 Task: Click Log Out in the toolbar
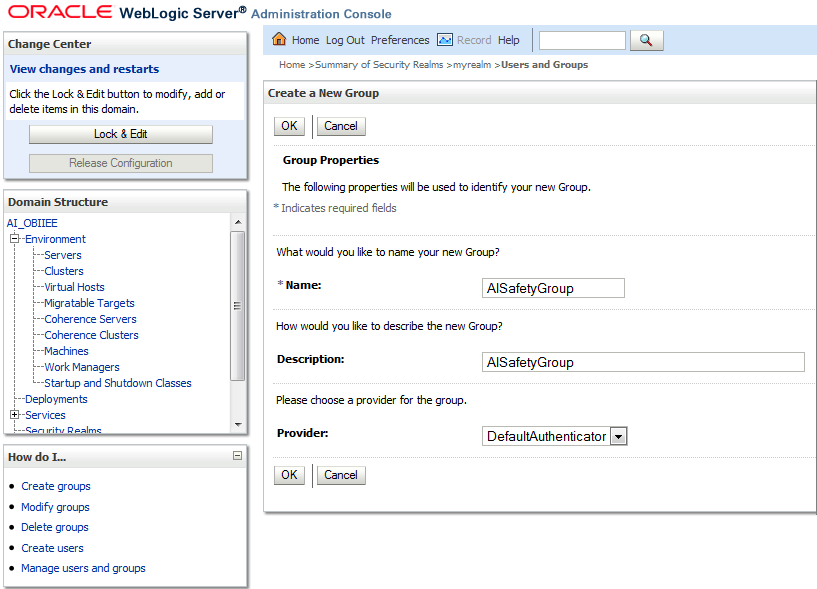[x=345, y=40]
